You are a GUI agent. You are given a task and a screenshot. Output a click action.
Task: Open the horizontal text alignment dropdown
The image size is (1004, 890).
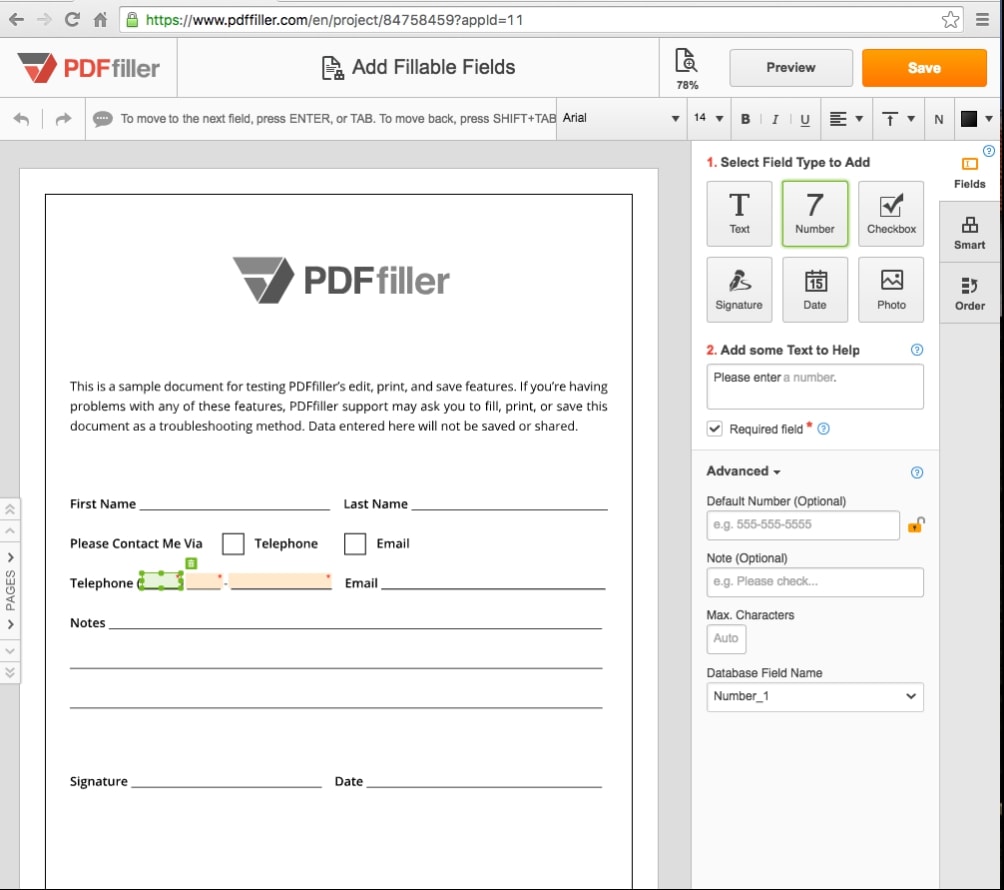point(846,119)
